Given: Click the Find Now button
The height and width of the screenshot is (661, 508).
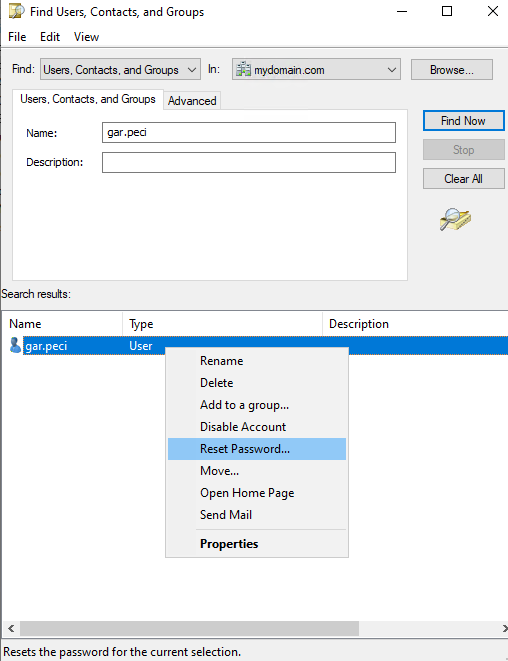Looking at the screenshot, I should tap(463, 121).
